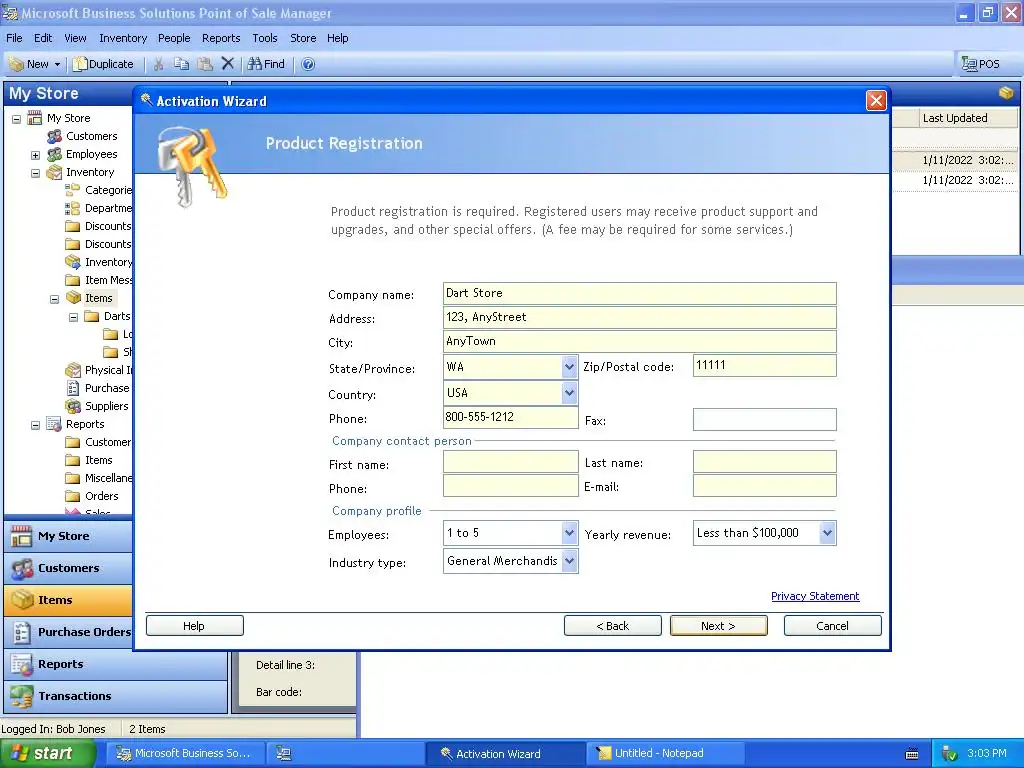Click Next in Activation Wizard

[x=718, y=626]
